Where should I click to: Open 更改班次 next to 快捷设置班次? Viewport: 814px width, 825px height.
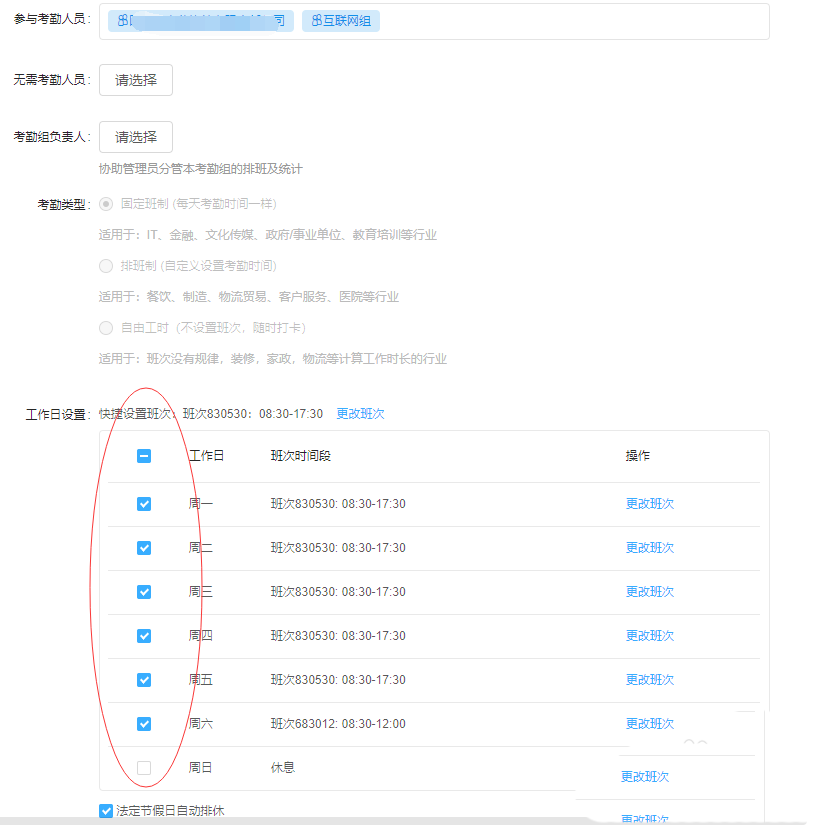pyautogui.click(x=358, y=411)
